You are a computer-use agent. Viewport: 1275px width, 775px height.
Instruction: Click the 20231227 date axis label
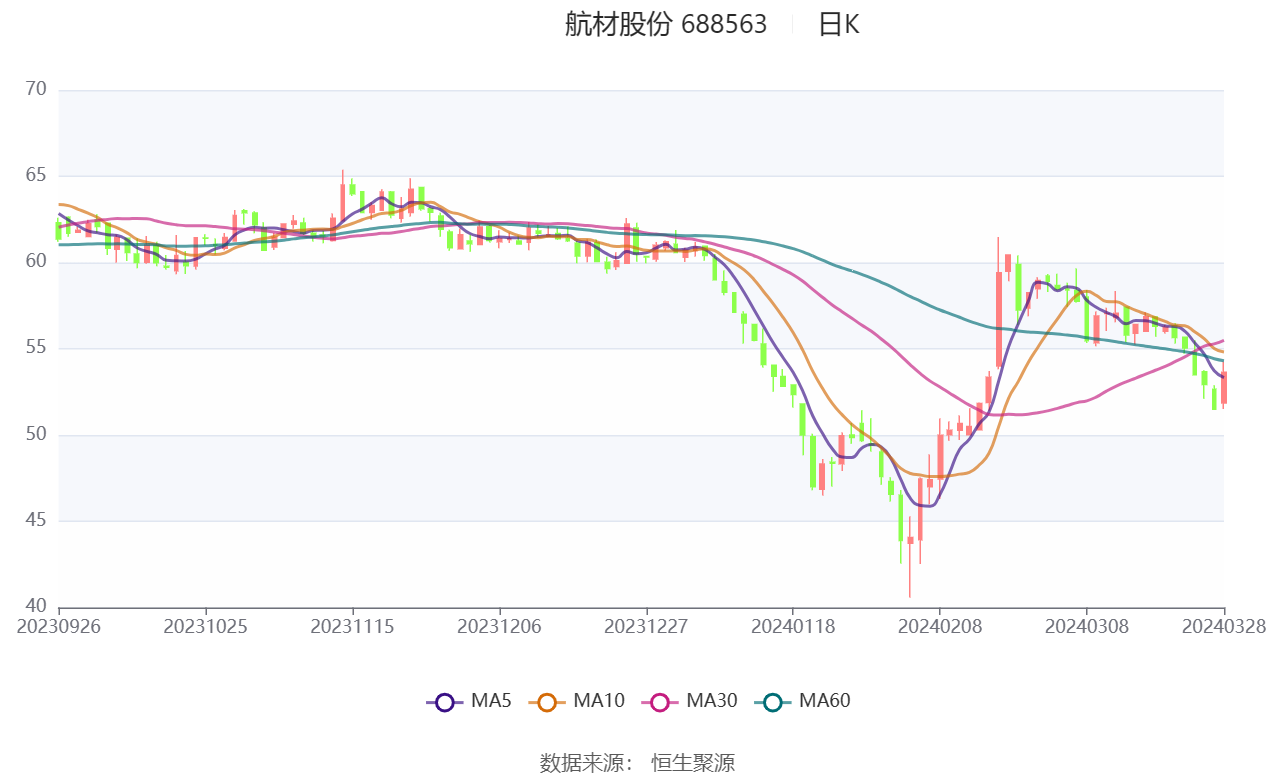tap(646, 626)
